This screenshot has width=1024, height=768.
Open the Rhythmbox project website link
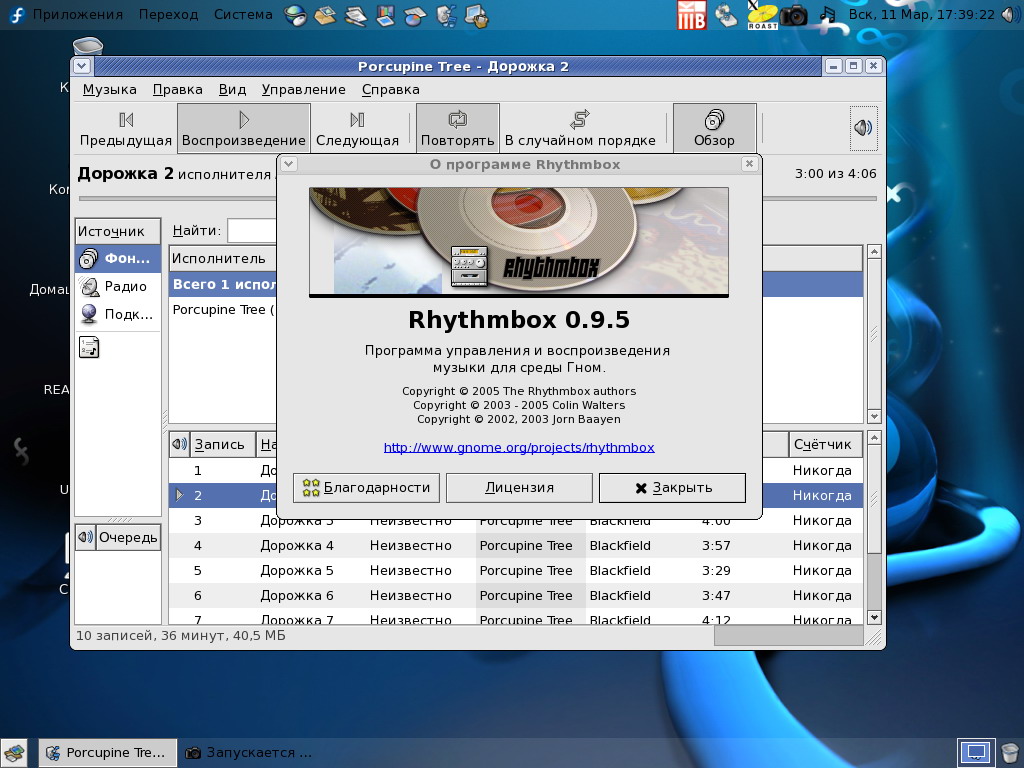click(519, 447)
